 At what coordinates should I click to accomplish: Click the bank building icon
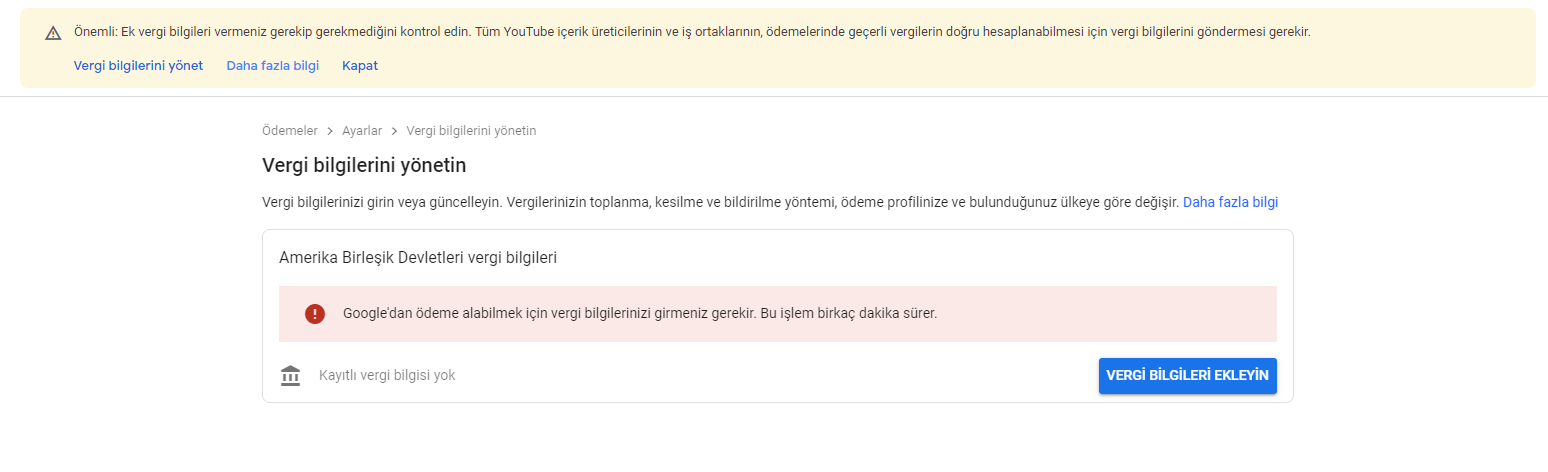tap(291, 376)
